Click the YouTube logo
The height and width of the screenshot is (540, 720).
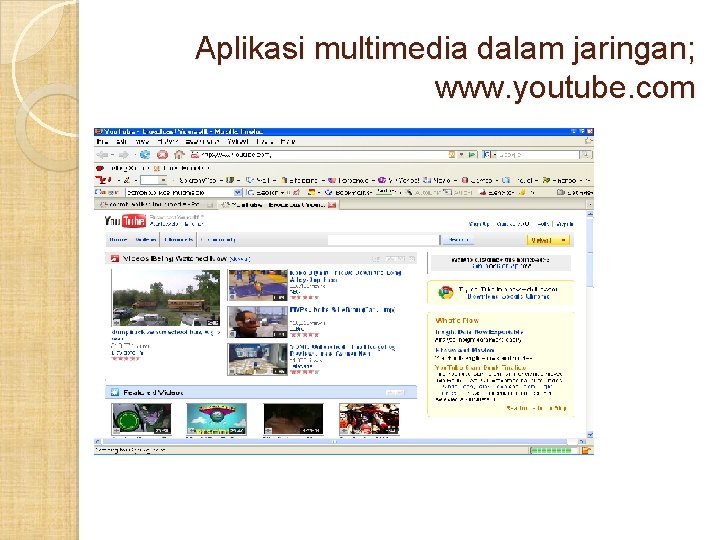coord(125,221)
